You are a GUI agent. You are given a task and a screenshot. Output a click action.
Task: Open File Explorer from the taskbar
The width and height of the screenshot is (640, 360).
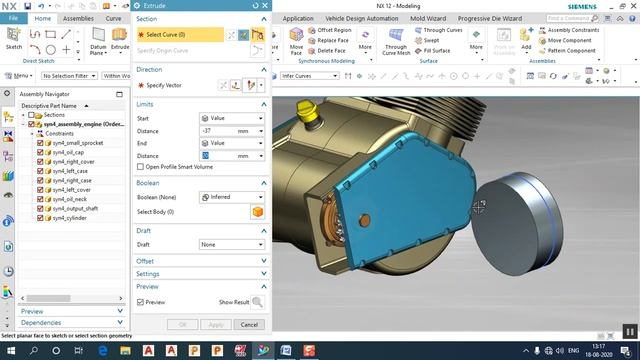[x=125, y=351]
